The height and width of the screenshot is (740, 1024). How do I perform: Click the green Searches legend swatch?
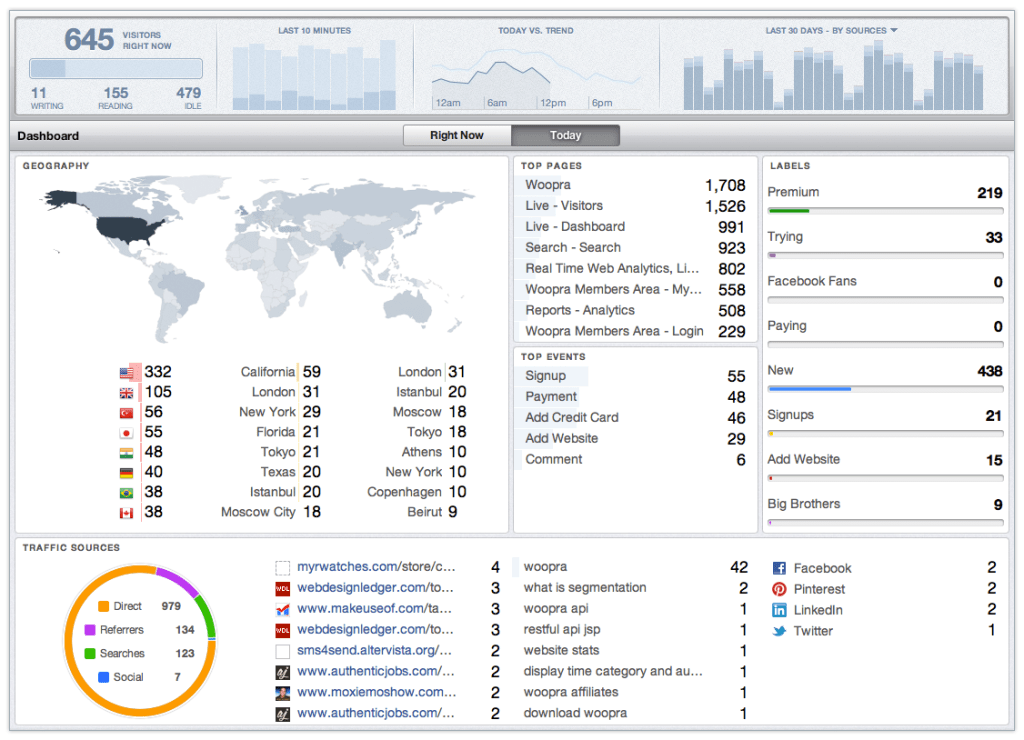pyautogui.click(x=89, y=654)
